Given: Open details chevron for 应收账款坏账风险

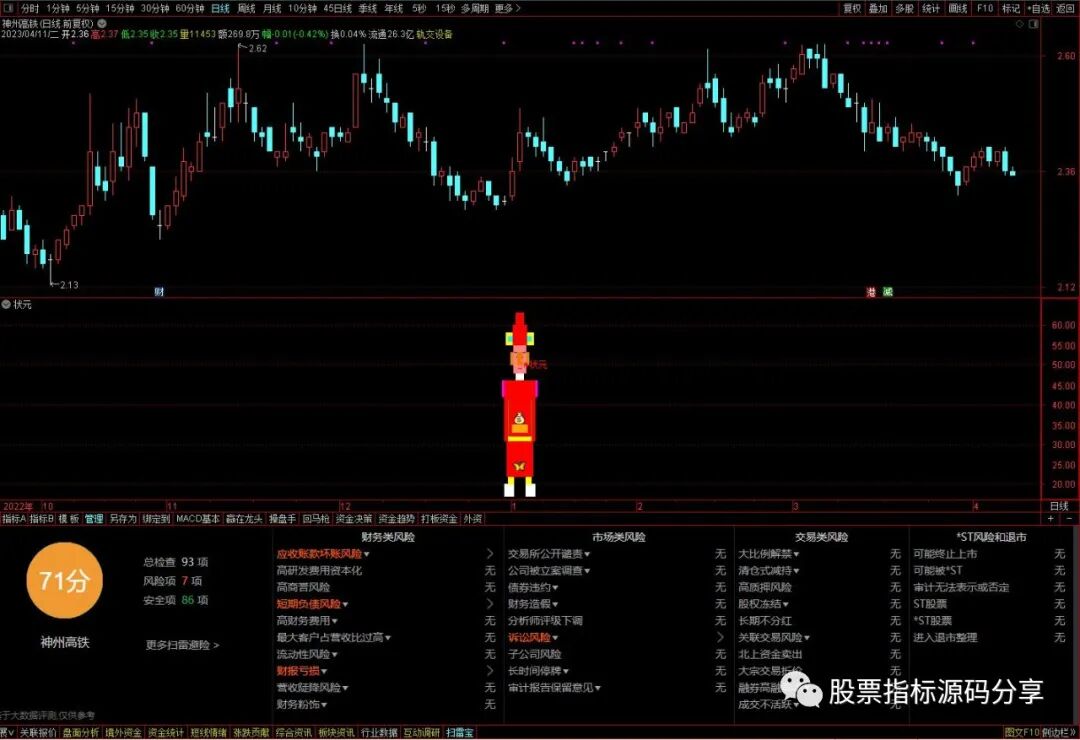Looking at the screenshot, I should coord(490,554).
